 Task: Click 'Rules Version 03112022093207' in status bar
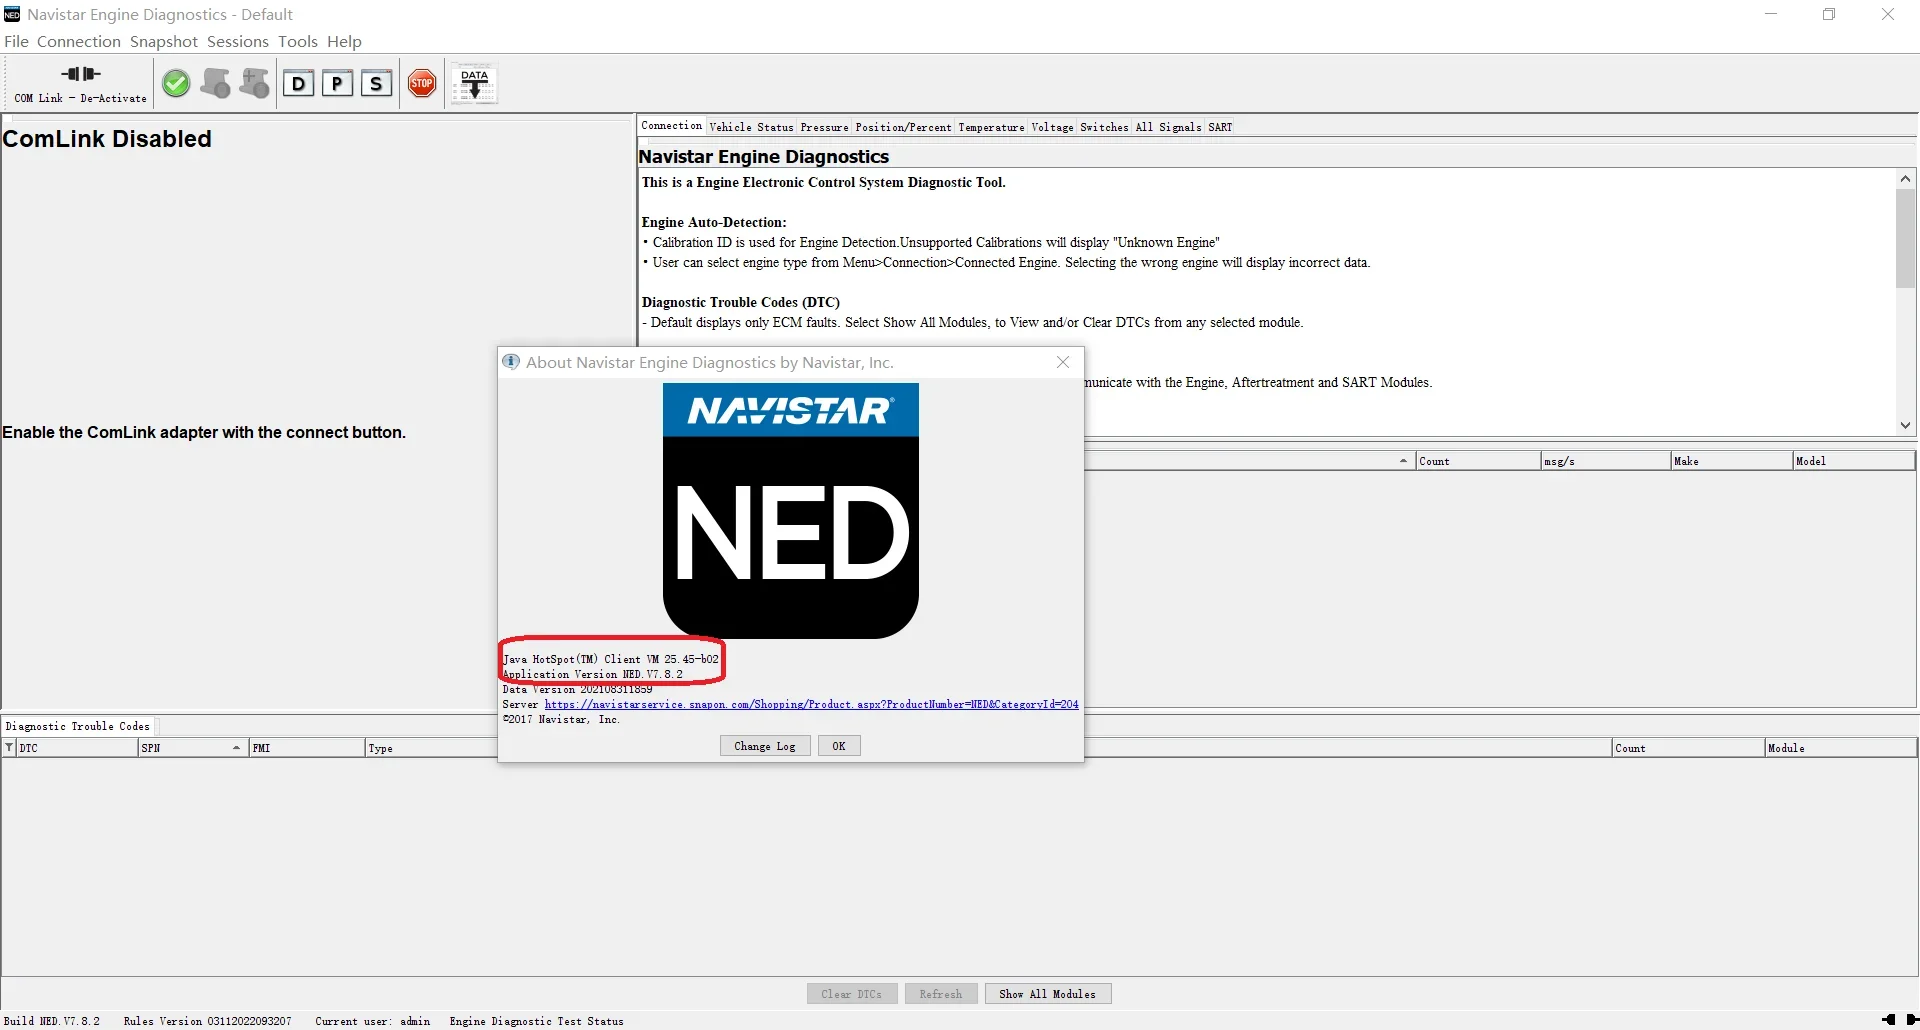tap(207, 1021)
